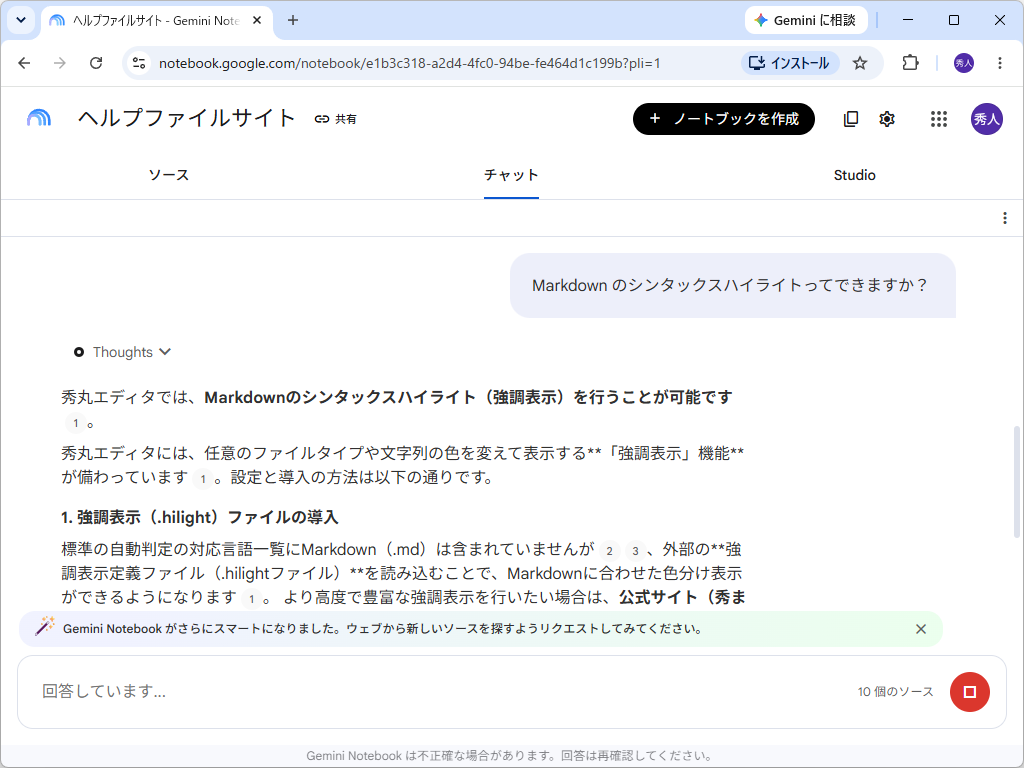1024x768 pixels.
Task: Open citation 3 in the hilight paragraph
Action: tap(635, 551)
